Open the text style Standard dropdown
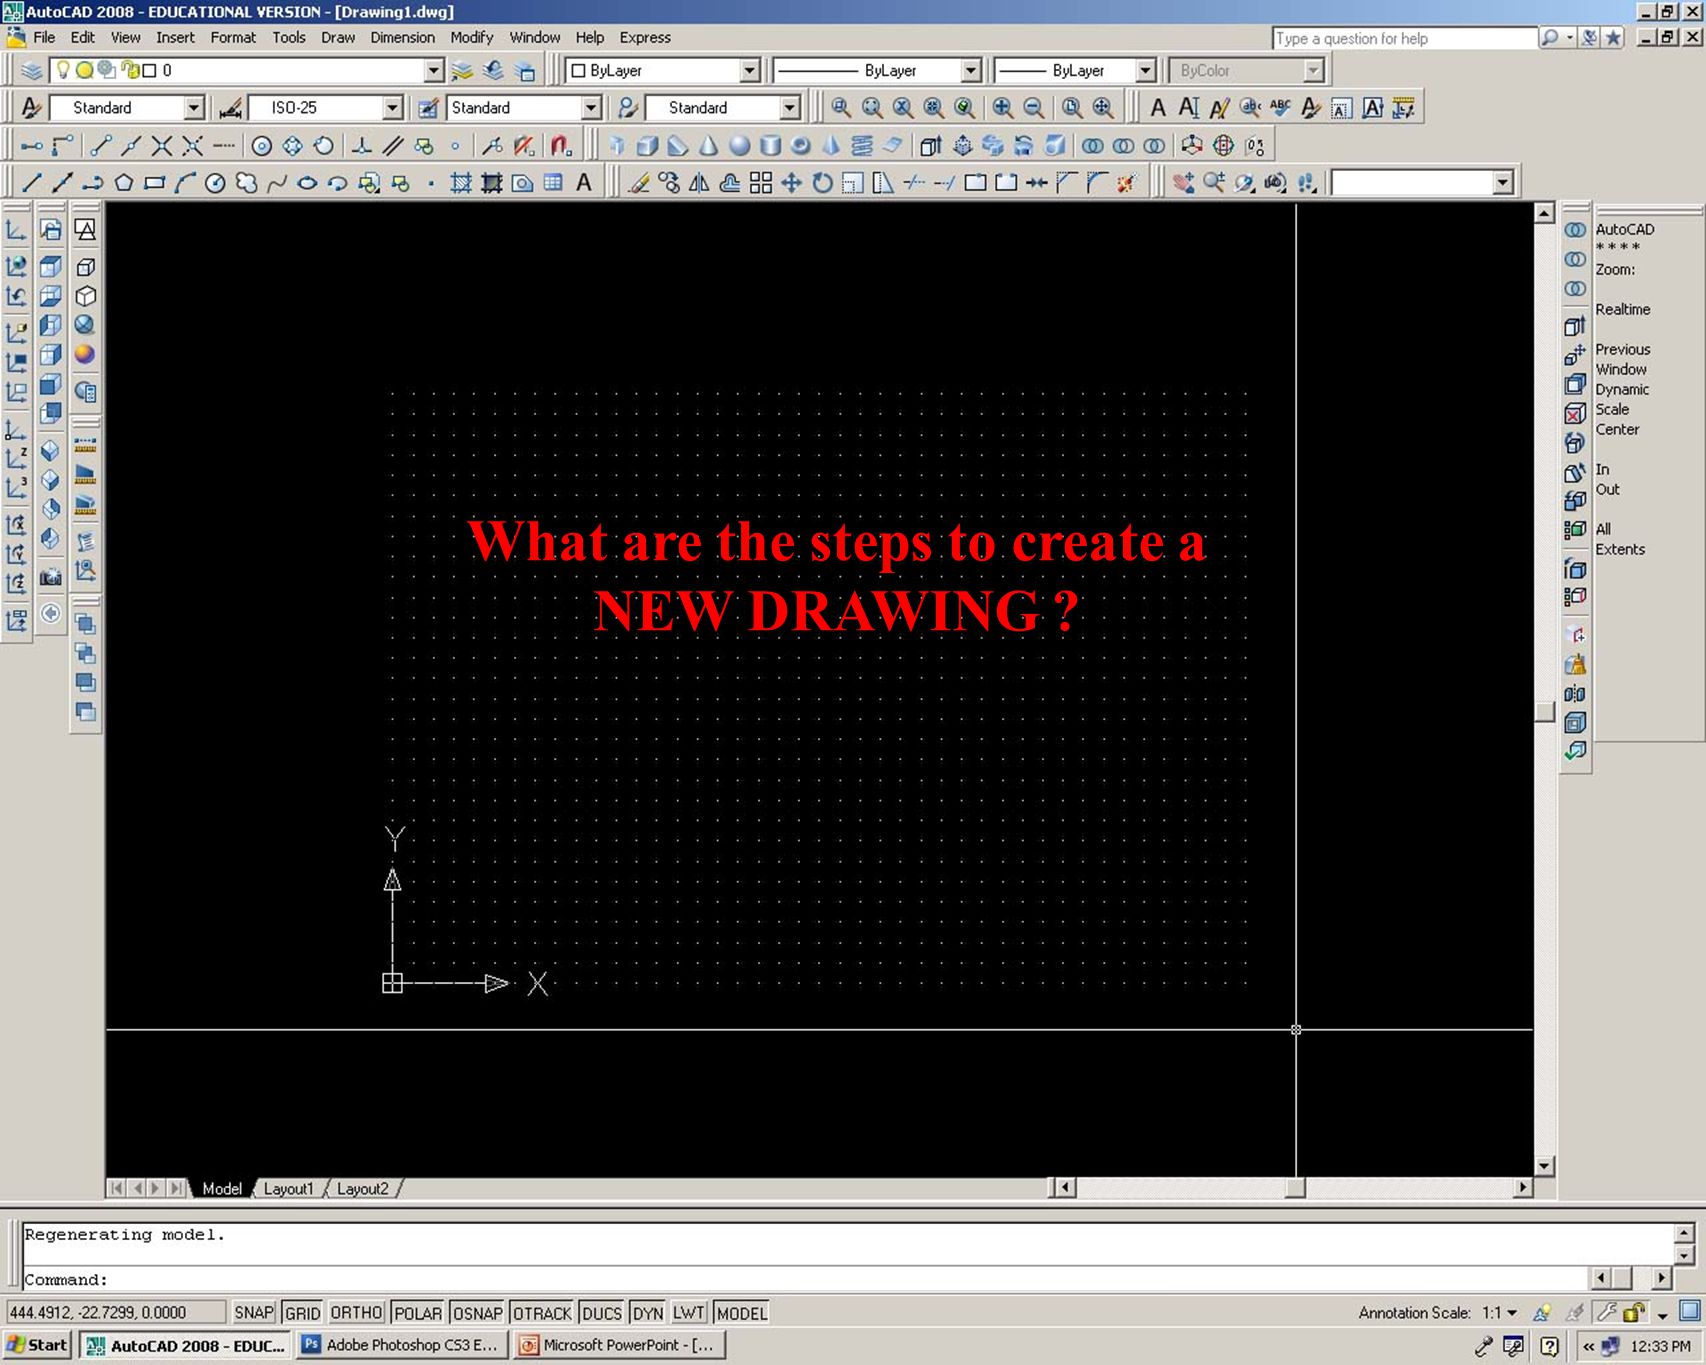The height and width of the screenshot is (1365, 1706). 194,108
